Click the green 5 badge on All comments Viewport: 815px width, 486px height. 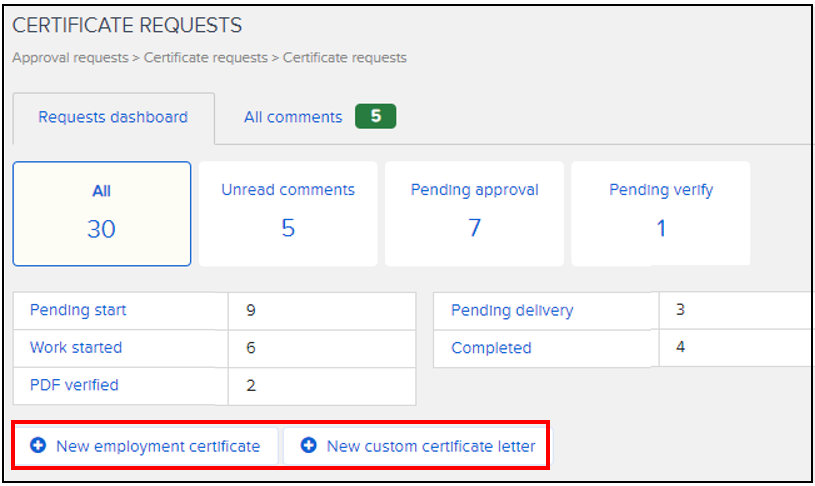pyautogui.click(x=375, y=117)
